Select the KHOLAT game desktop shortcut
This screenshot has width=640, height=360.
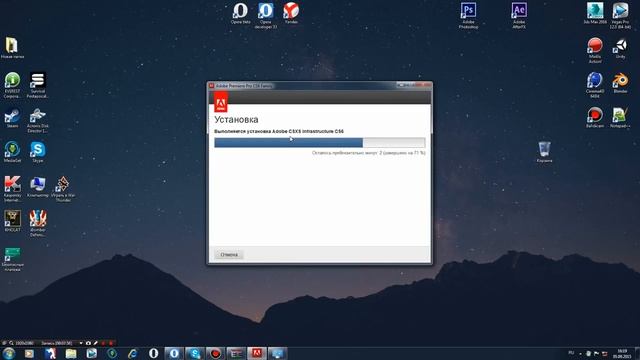pos(12,221)
